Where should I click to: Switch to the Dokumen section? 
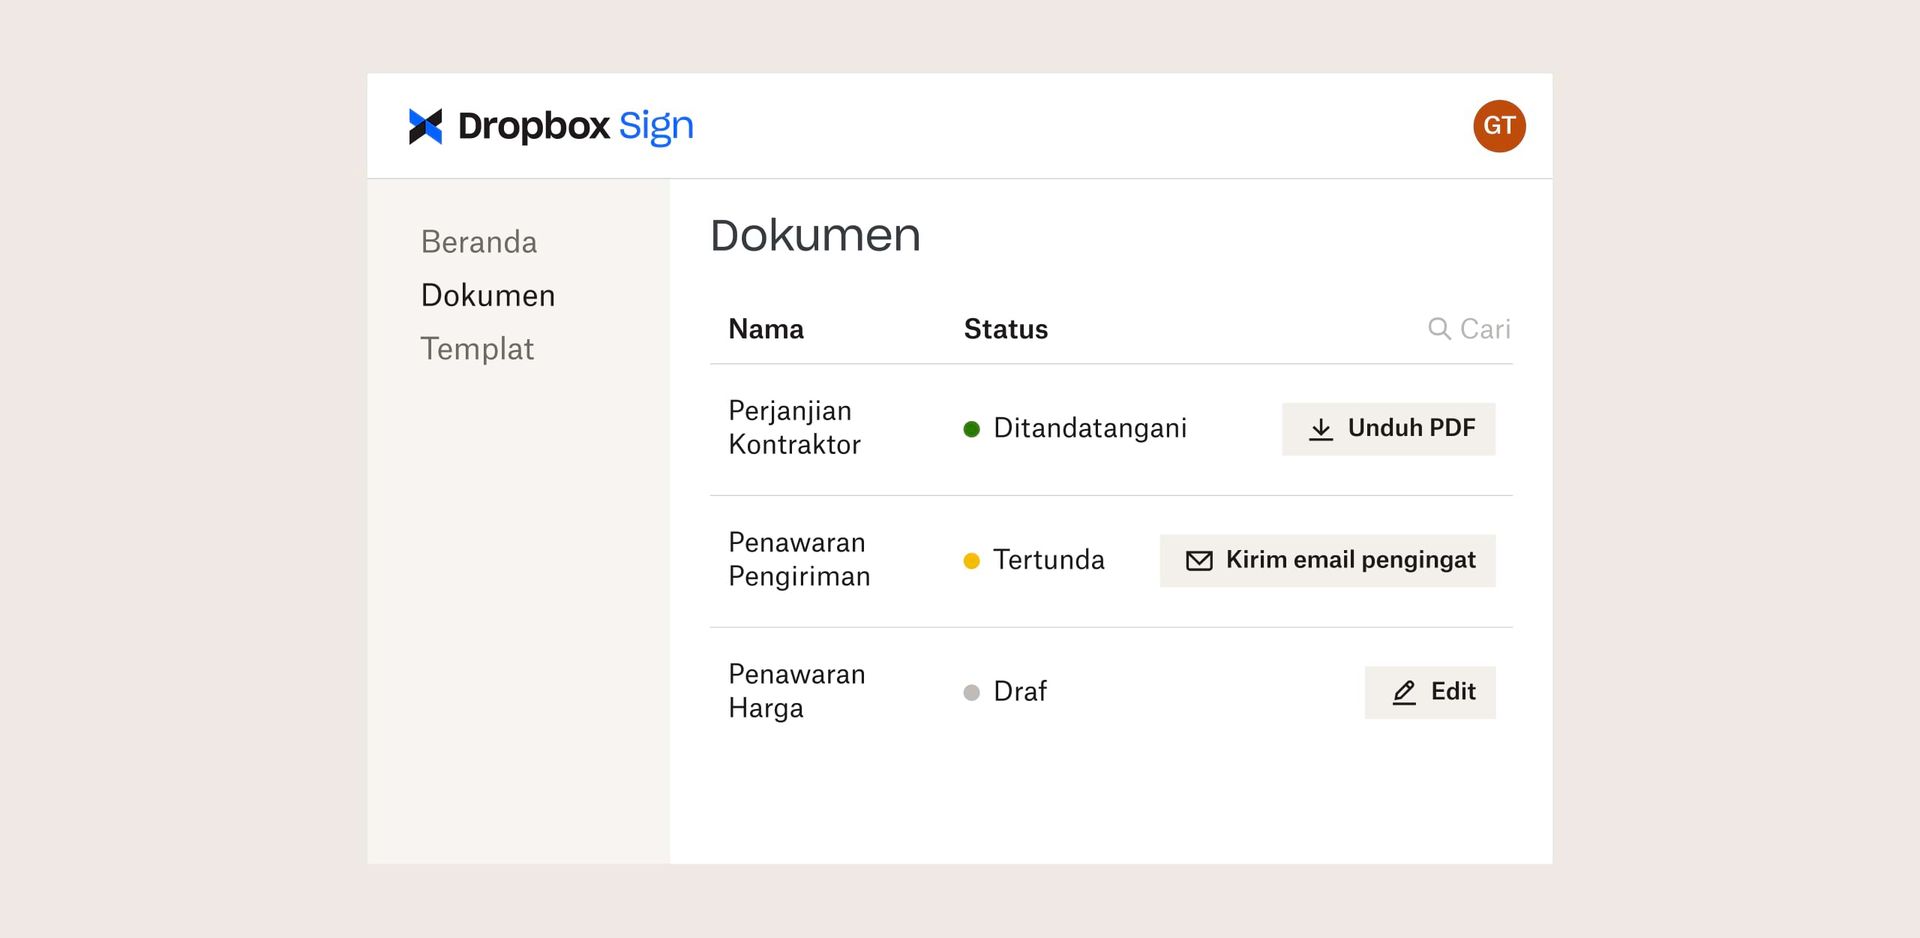488,295
